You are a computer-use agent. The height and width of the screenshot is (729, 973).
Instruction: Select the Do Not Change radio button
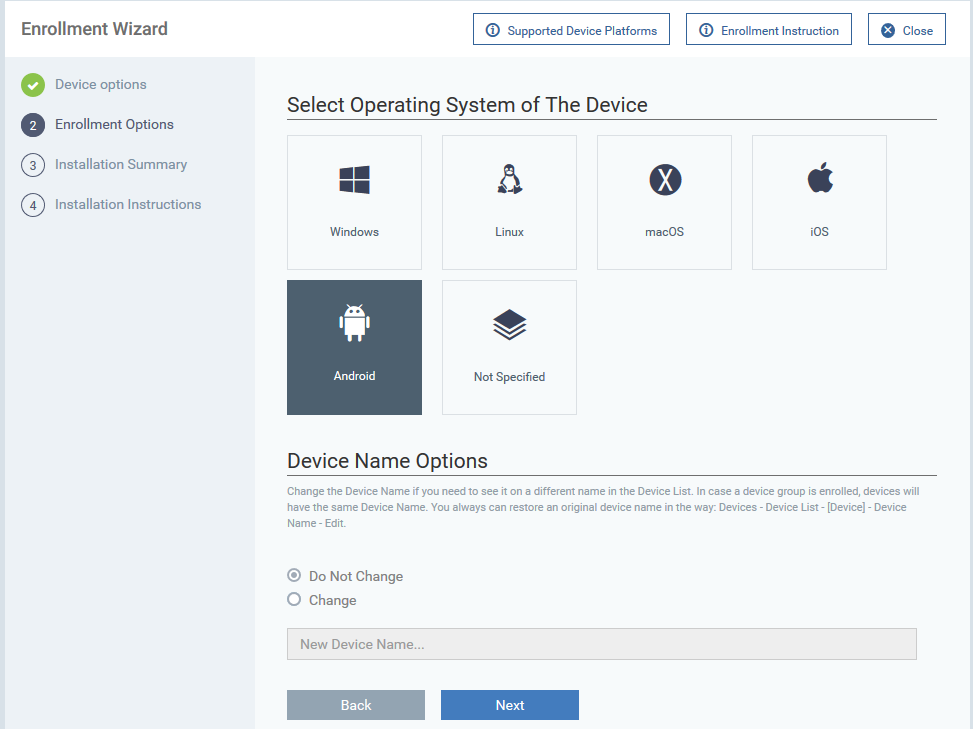click(x=294, y=576)
